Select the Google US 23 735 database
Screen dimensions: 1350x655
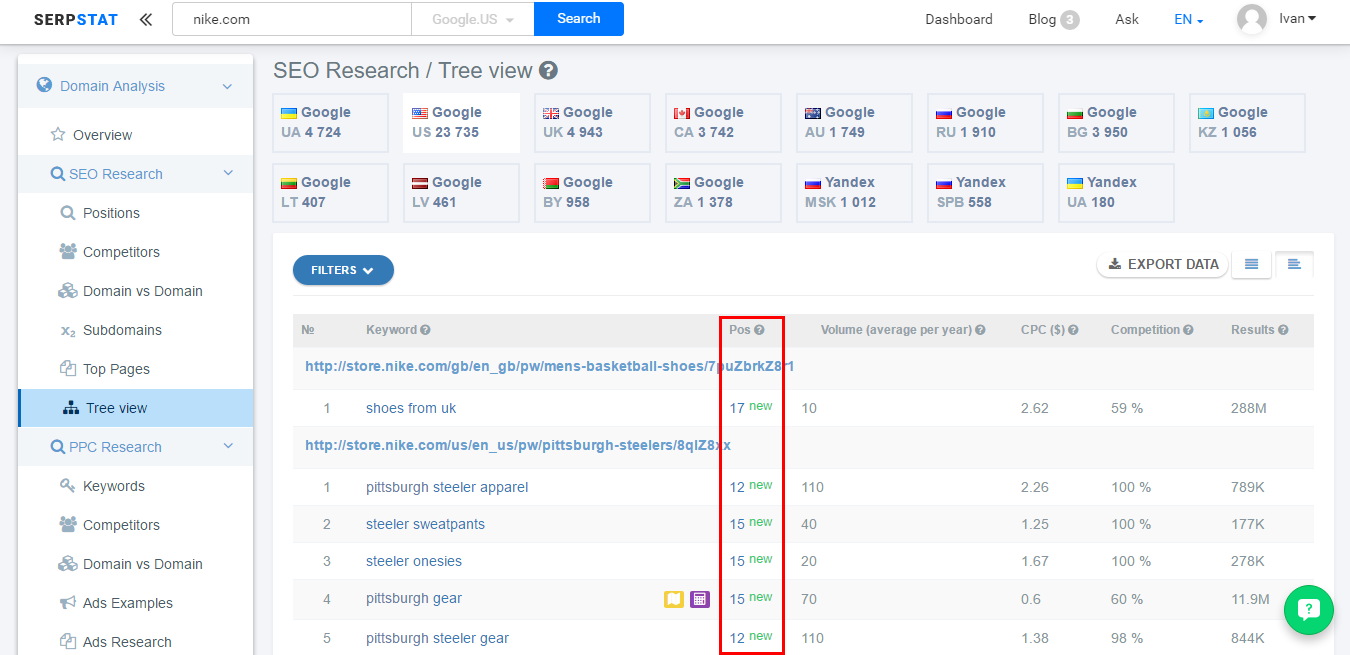[461, 123]
